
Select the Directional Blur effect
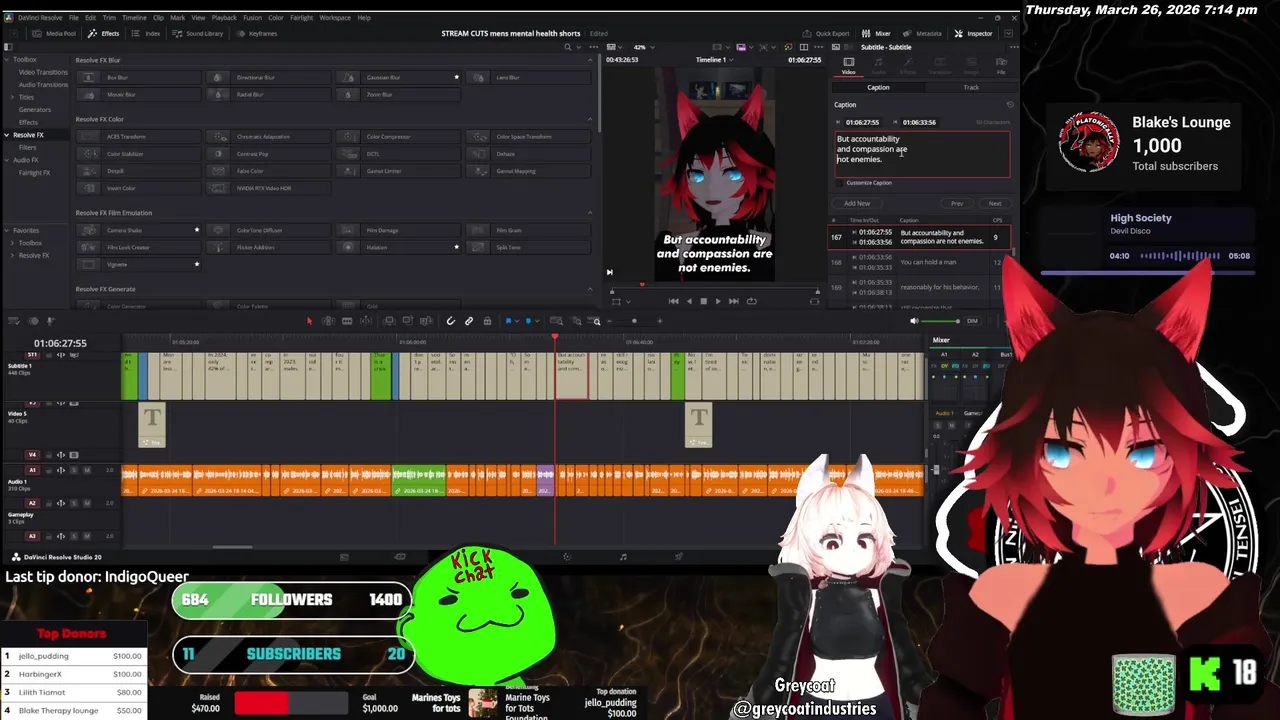pyautogui.click(x=267, y=77)
